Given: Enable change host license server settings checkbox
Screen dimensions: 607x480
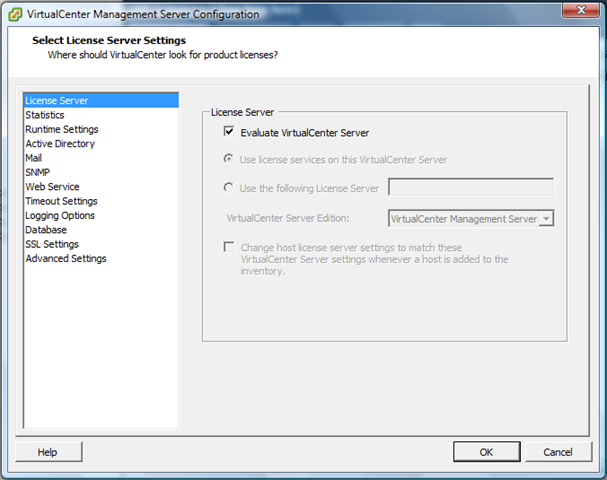Looking at the screenshot, I should pos(230,247).
